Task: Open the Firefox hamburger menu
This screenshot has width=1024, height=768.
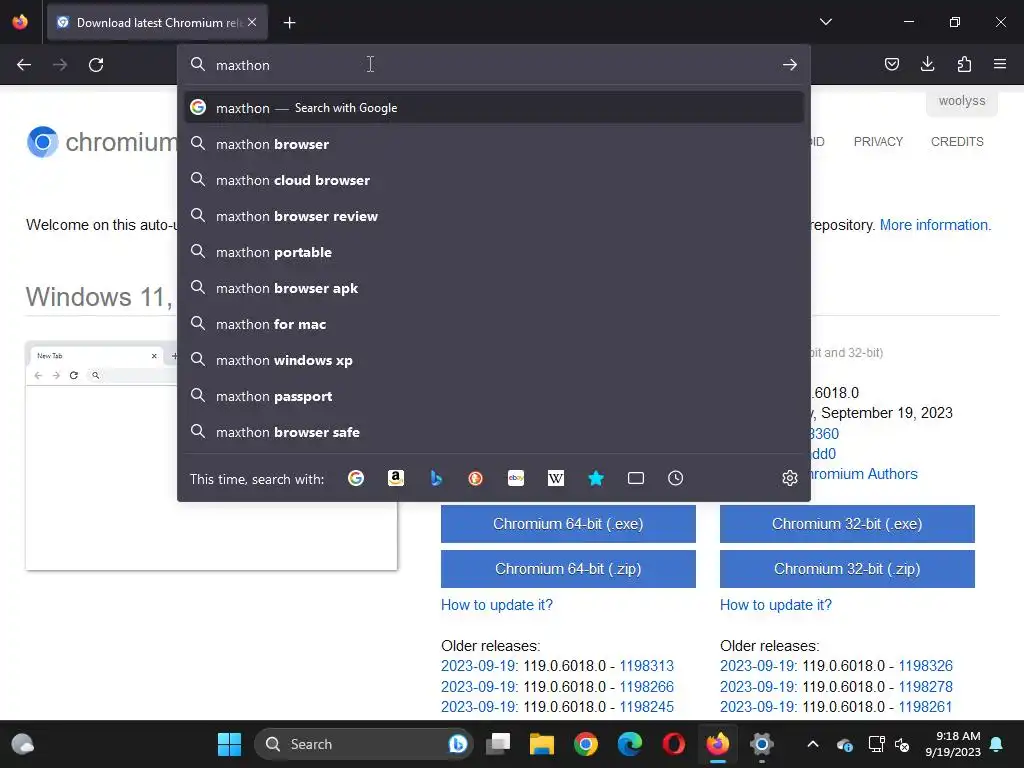Action: (x=1000, y=64)
